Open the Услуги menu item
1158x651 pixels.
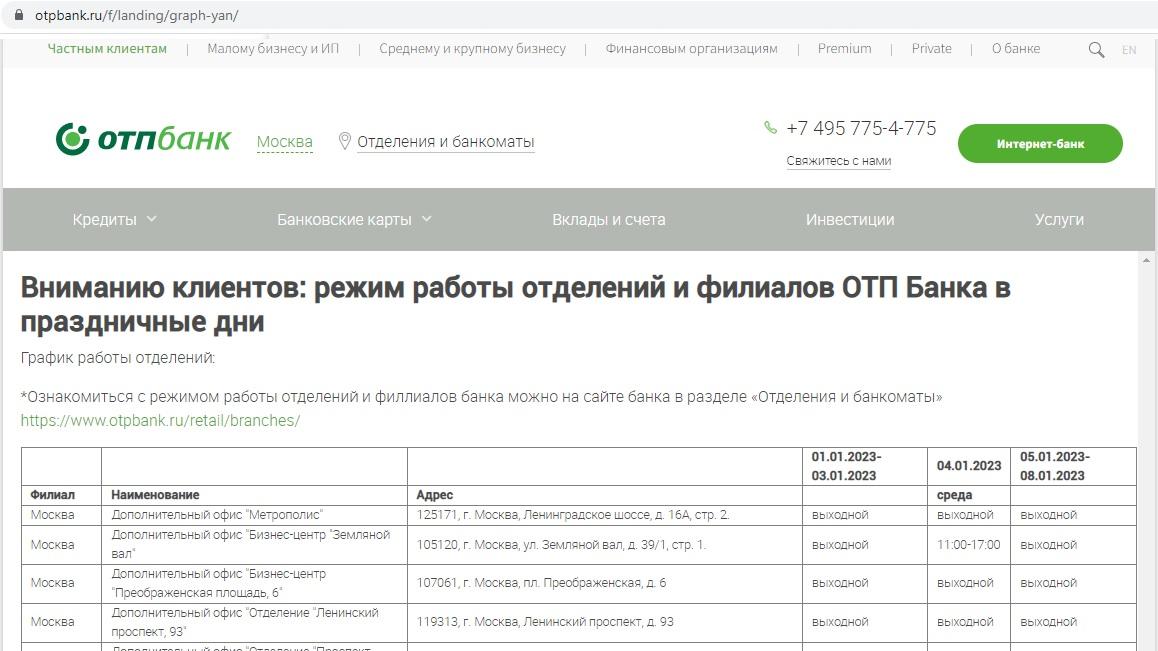pos(1059,219)
